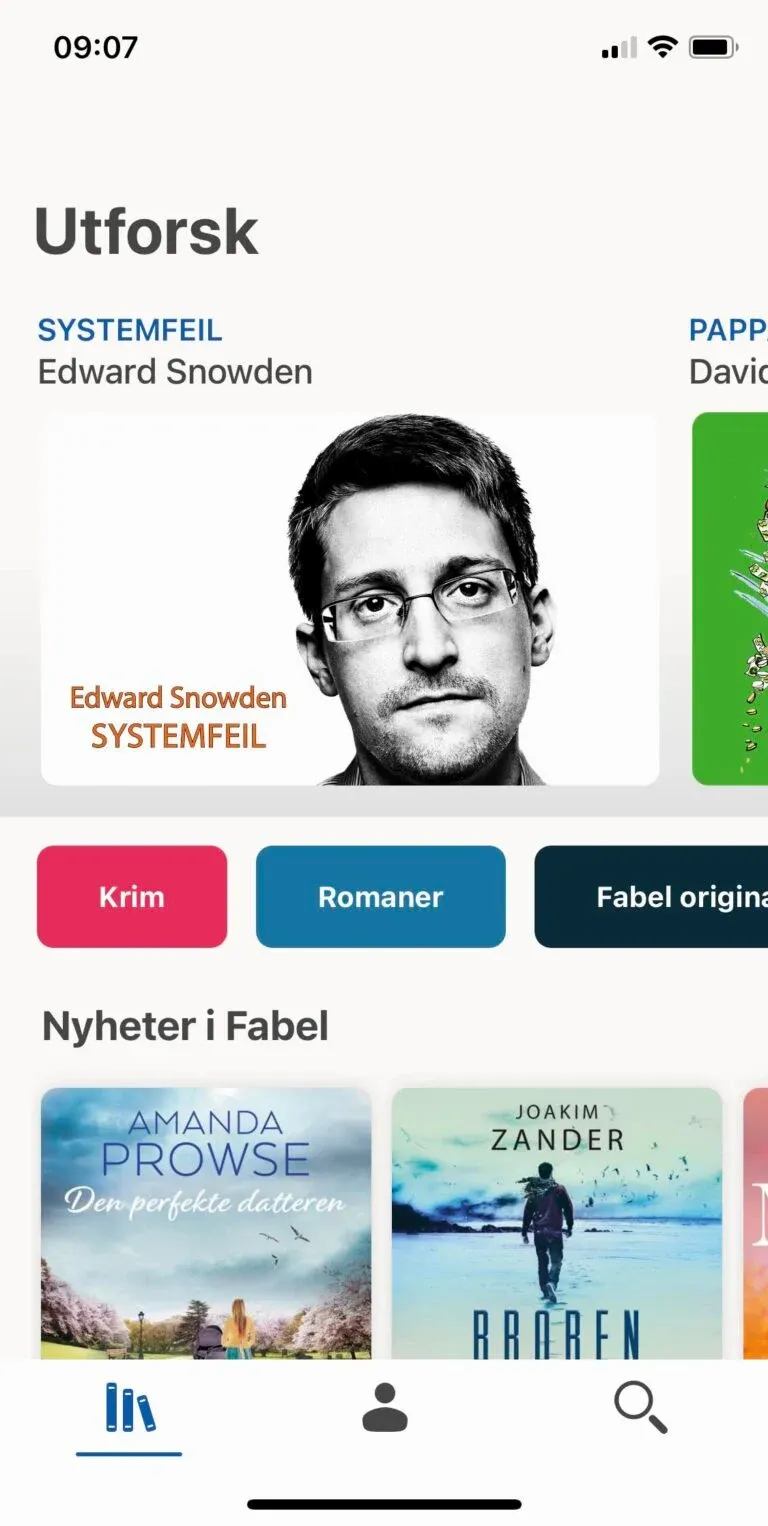
Task: Open the green book banner on the right
Action: (x=730, y=599)
